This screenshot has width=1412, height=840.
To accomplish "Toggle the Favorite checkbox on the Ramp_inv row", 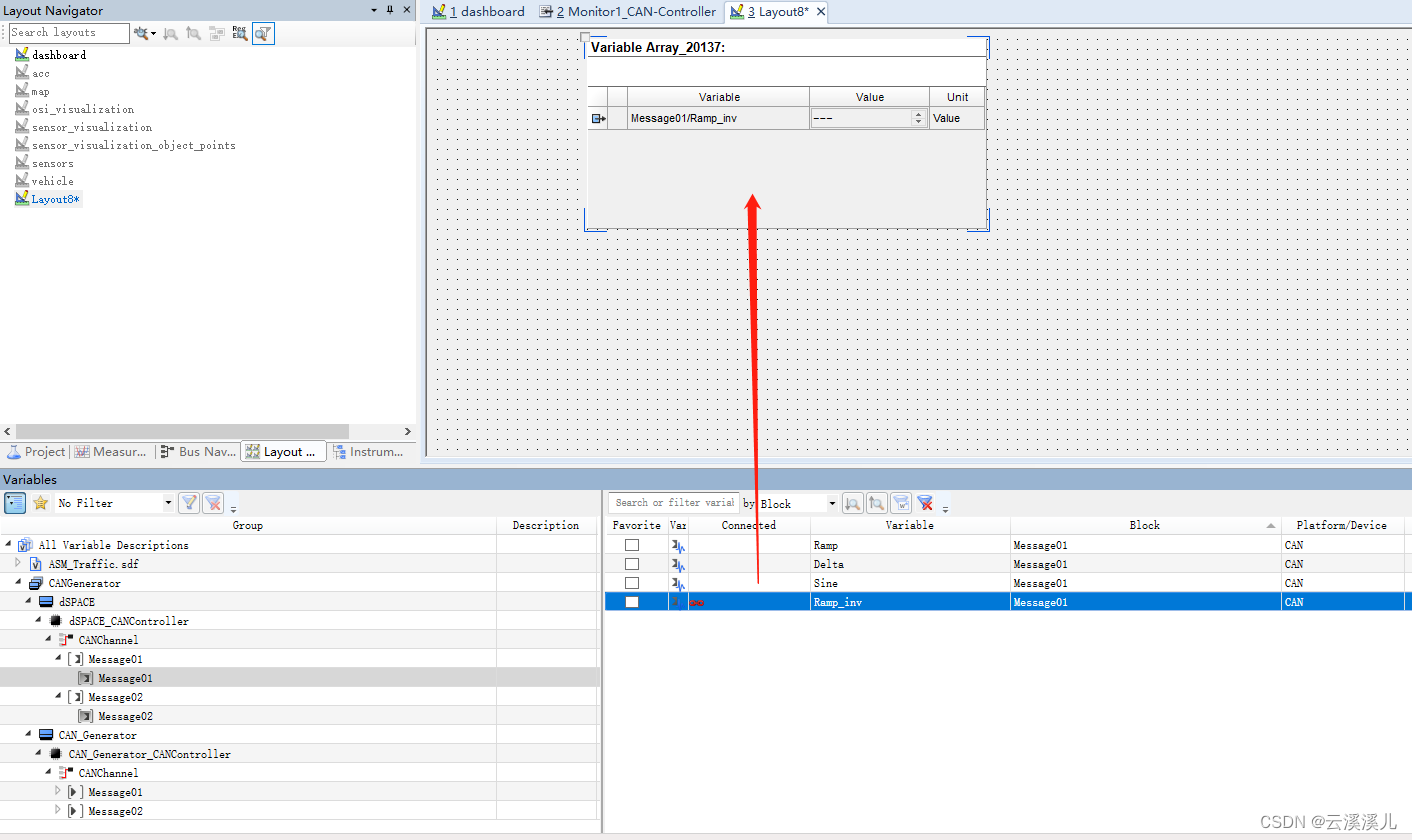I will pyautogui.click(x=632, y=601).
